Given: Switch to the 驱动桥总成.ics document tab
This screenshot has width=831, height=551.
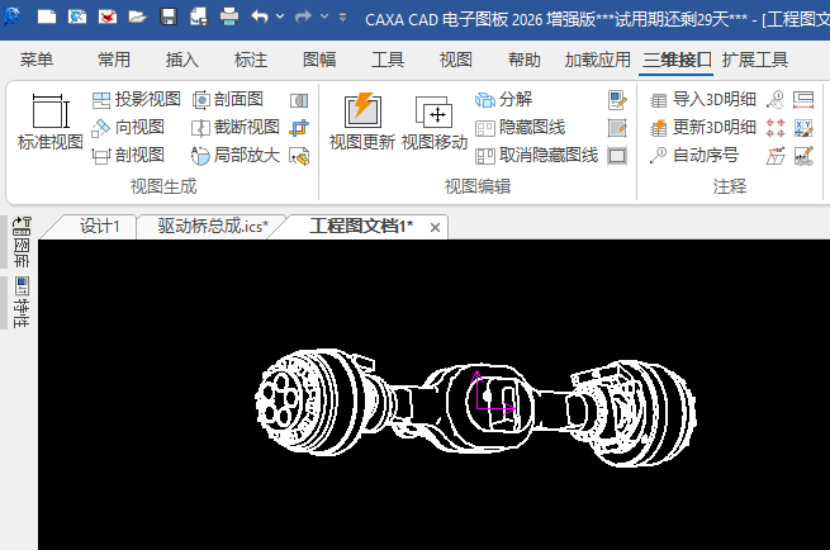Looking at the screenshot, I should (x=213, y=227).
